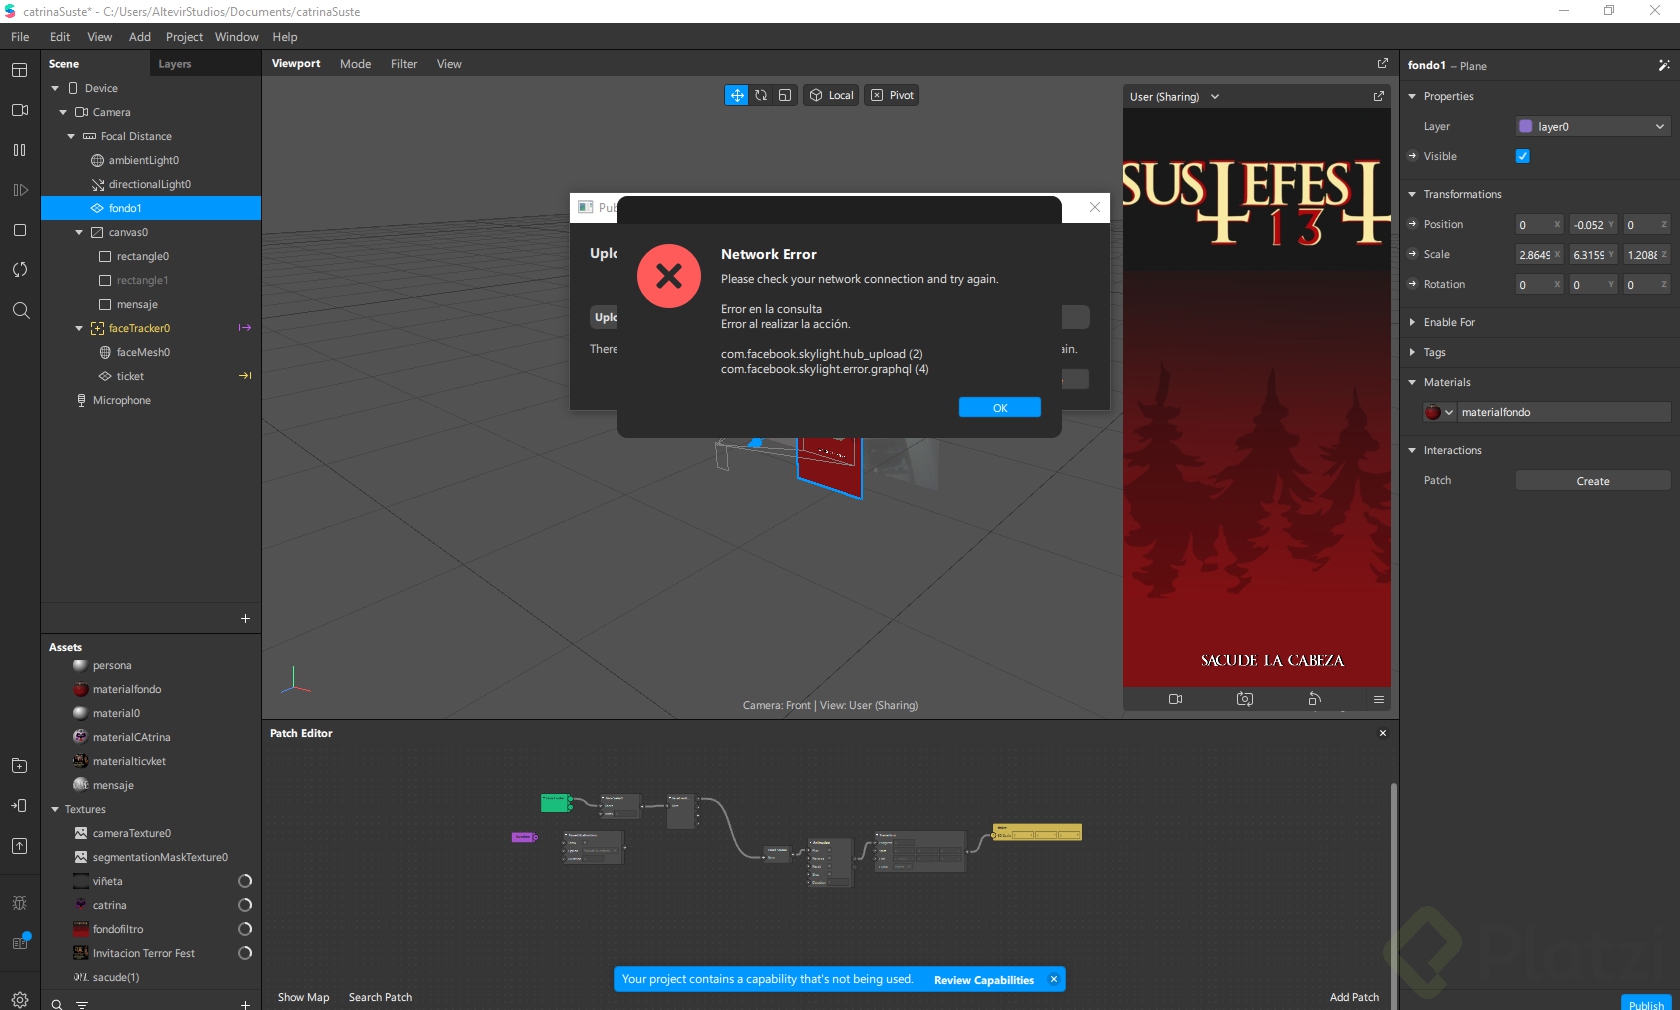Restart the effect with the refresh icon

point(19,270)
